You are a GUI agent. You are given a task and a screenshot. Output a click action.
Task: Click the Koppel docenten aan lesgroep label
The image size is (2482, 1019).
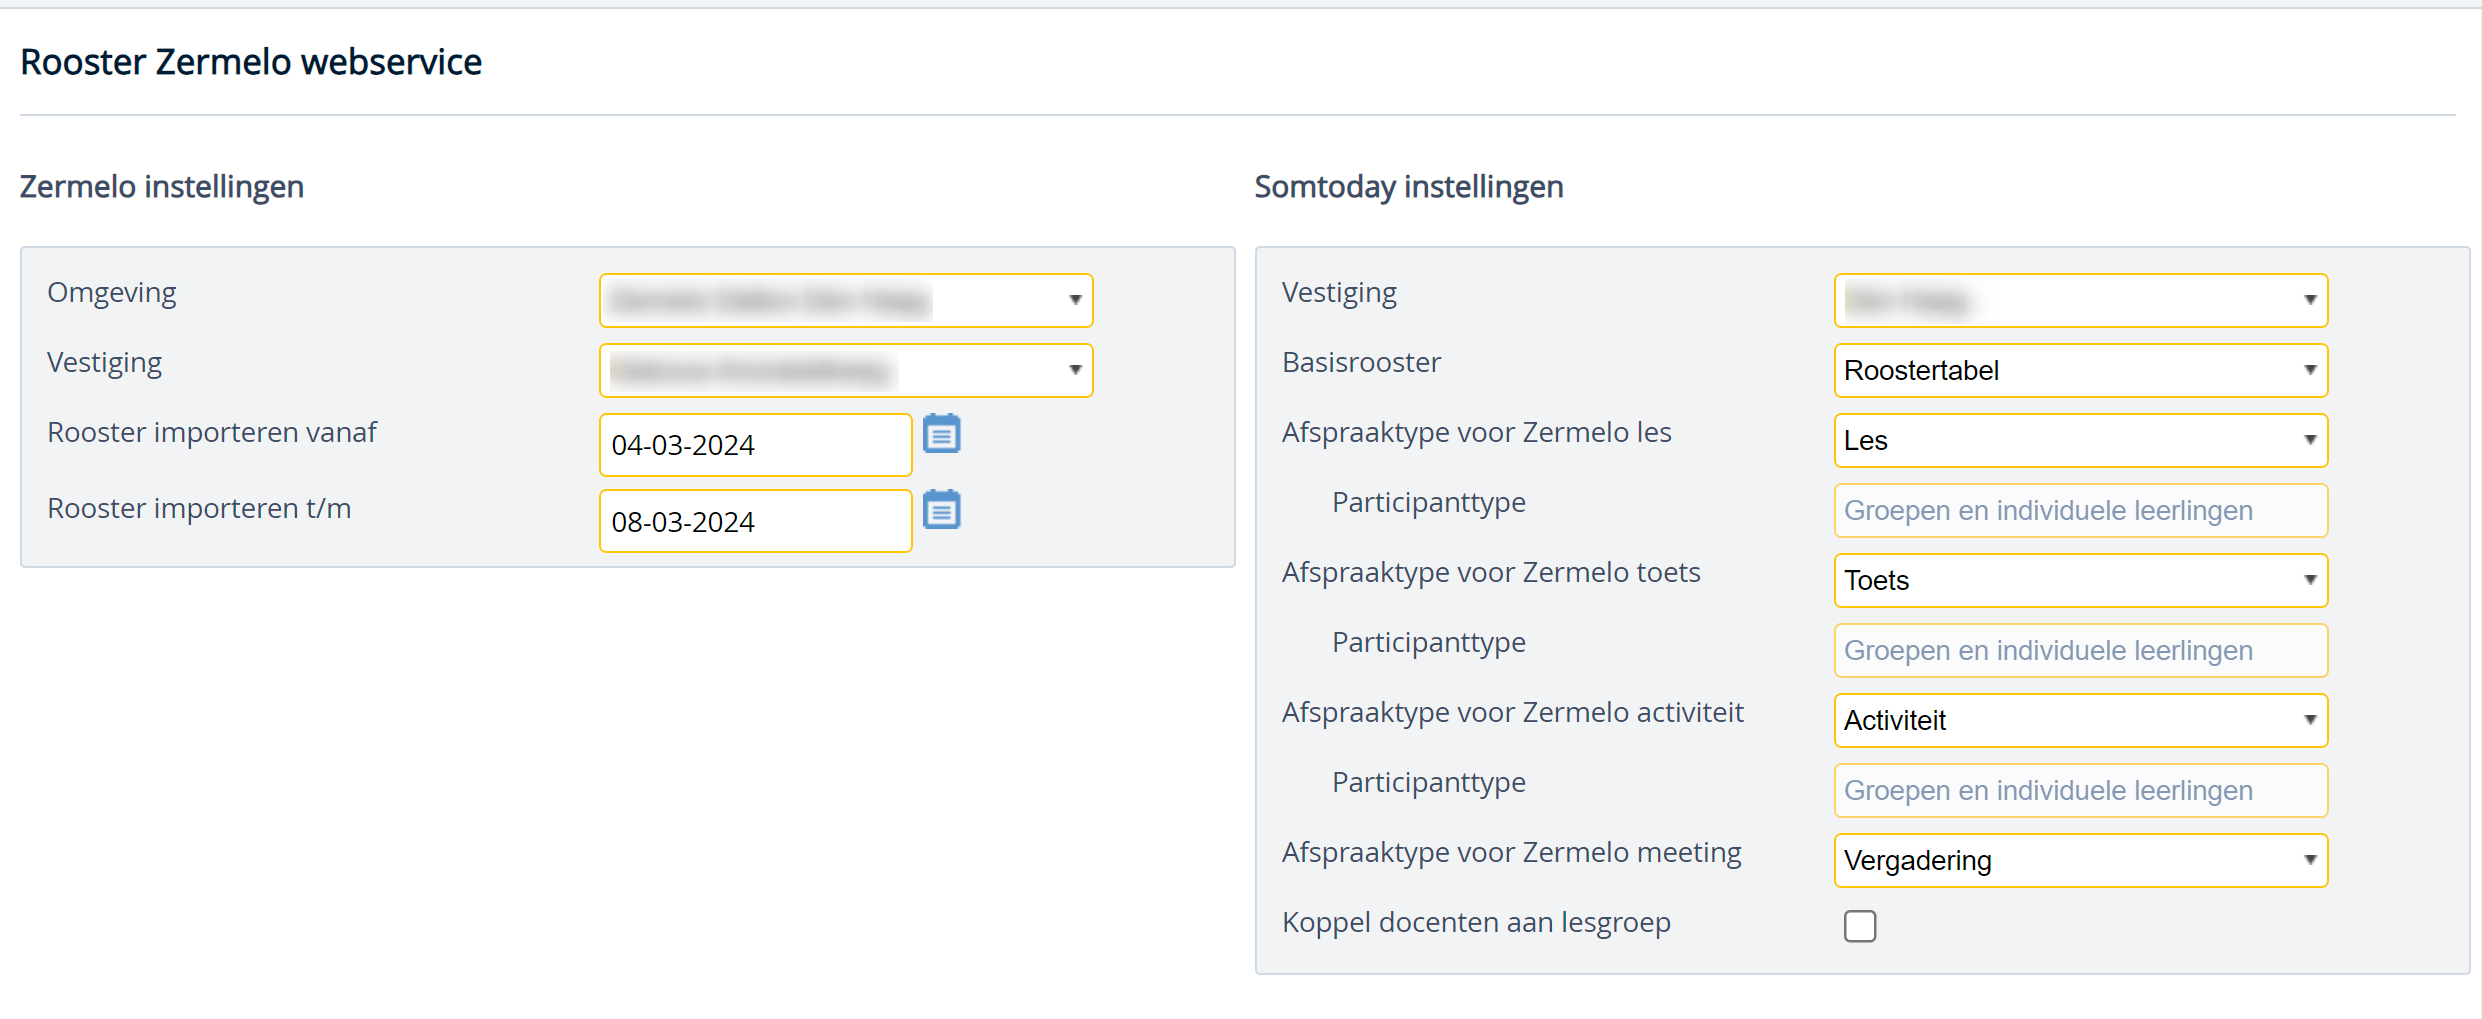(x=1476, y=923)
